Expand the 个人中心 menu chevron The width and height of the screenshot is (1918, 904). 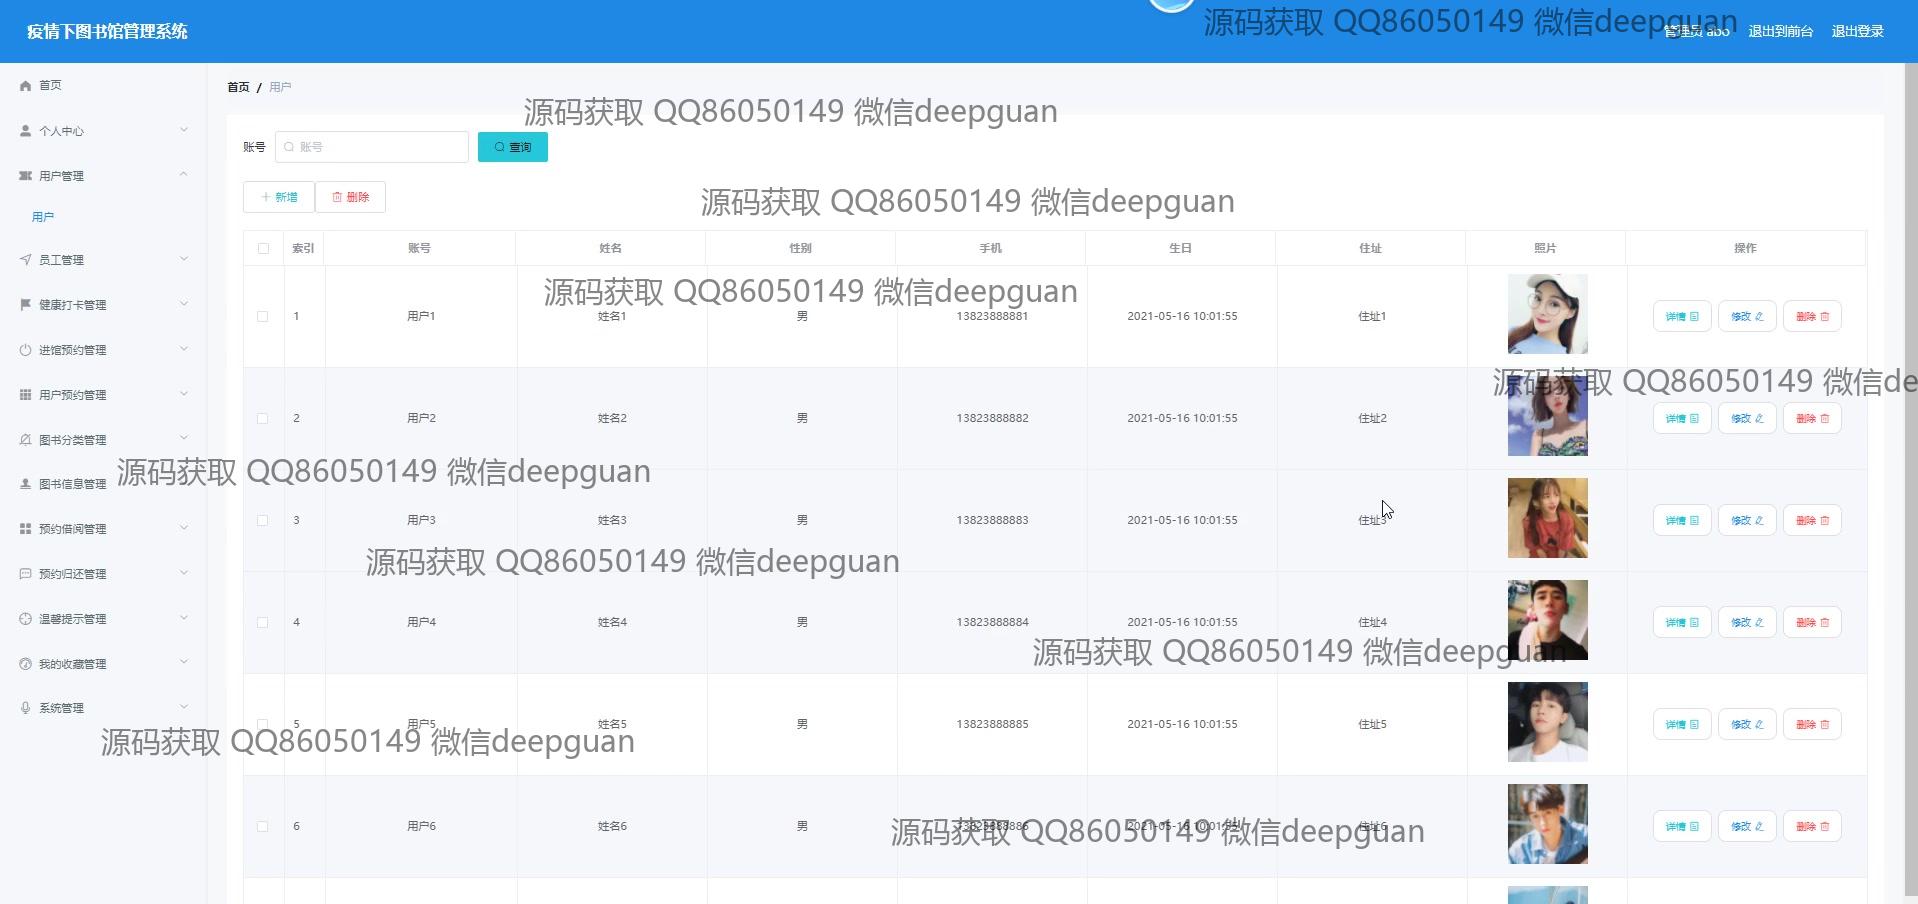click(x=184, y=130)
